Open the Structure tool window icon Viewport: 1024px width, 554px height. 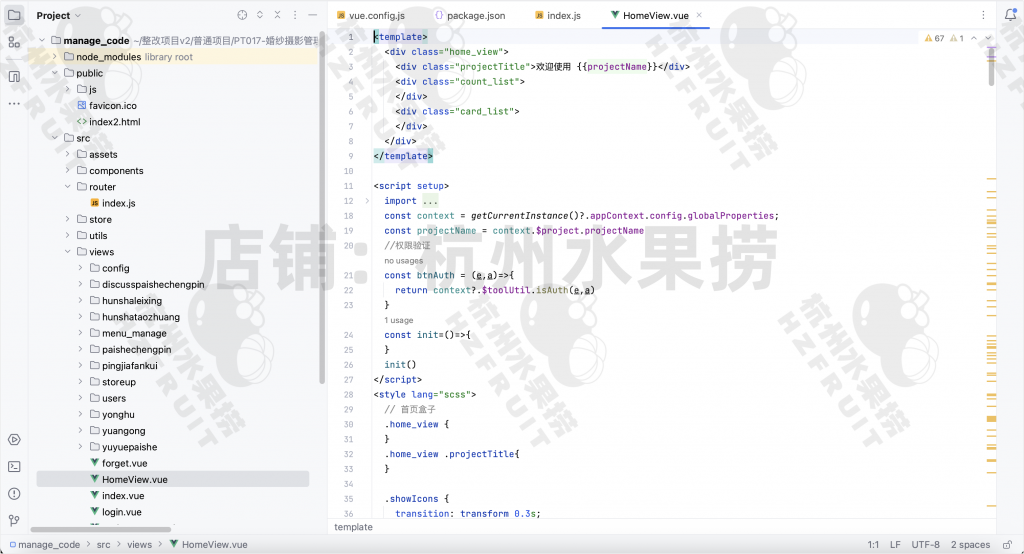tap(14, 42)
